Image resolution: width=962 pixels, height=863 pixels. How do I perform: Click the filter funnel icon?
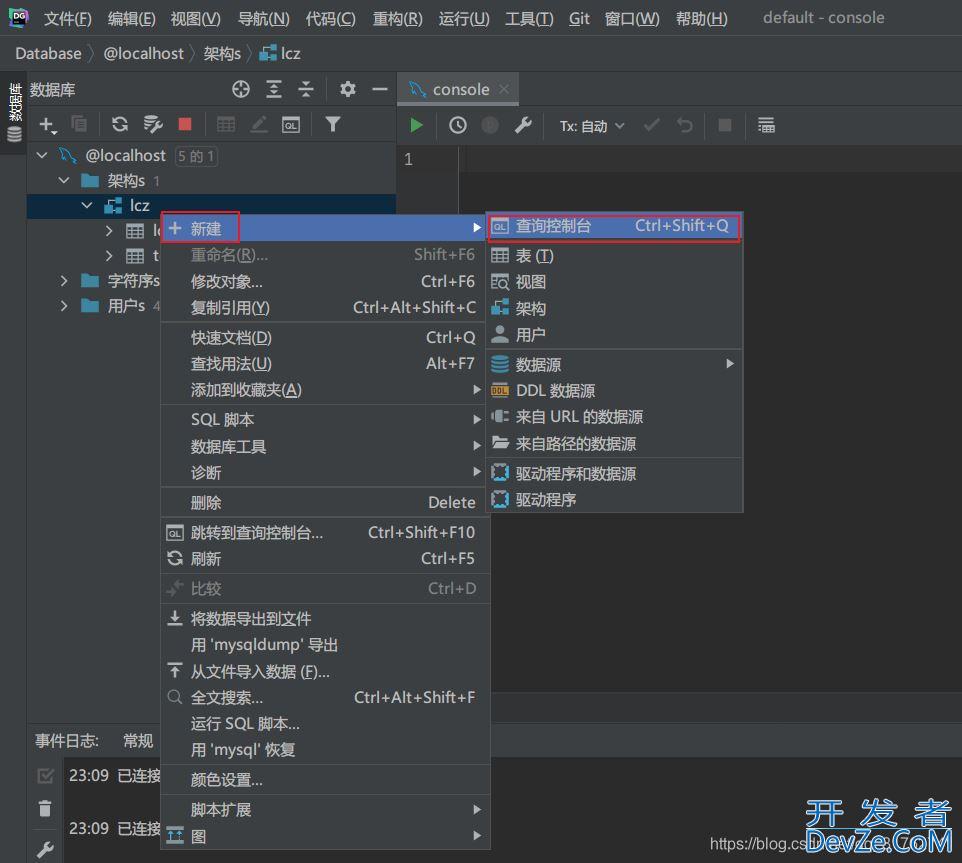click(333, 125)
